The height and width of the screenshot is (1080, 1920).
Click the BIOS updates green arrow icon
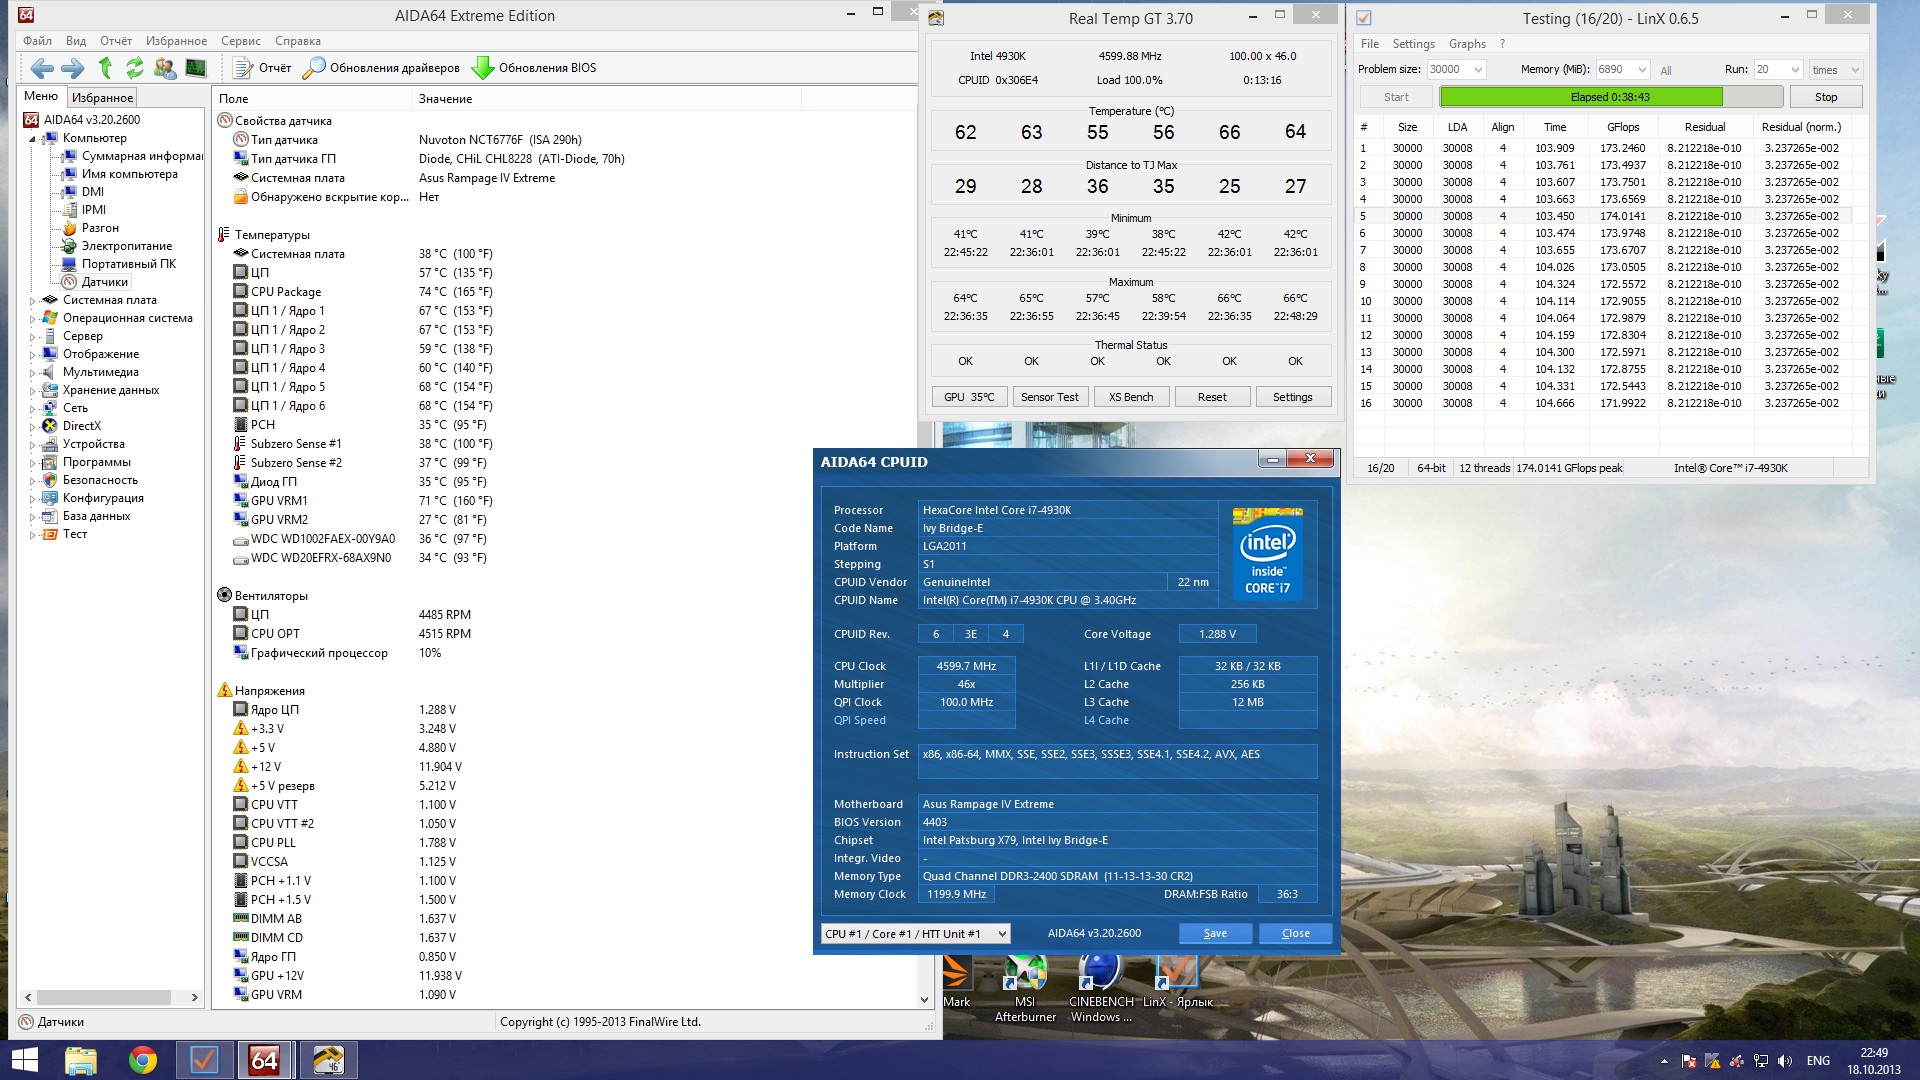coord(483,68)
